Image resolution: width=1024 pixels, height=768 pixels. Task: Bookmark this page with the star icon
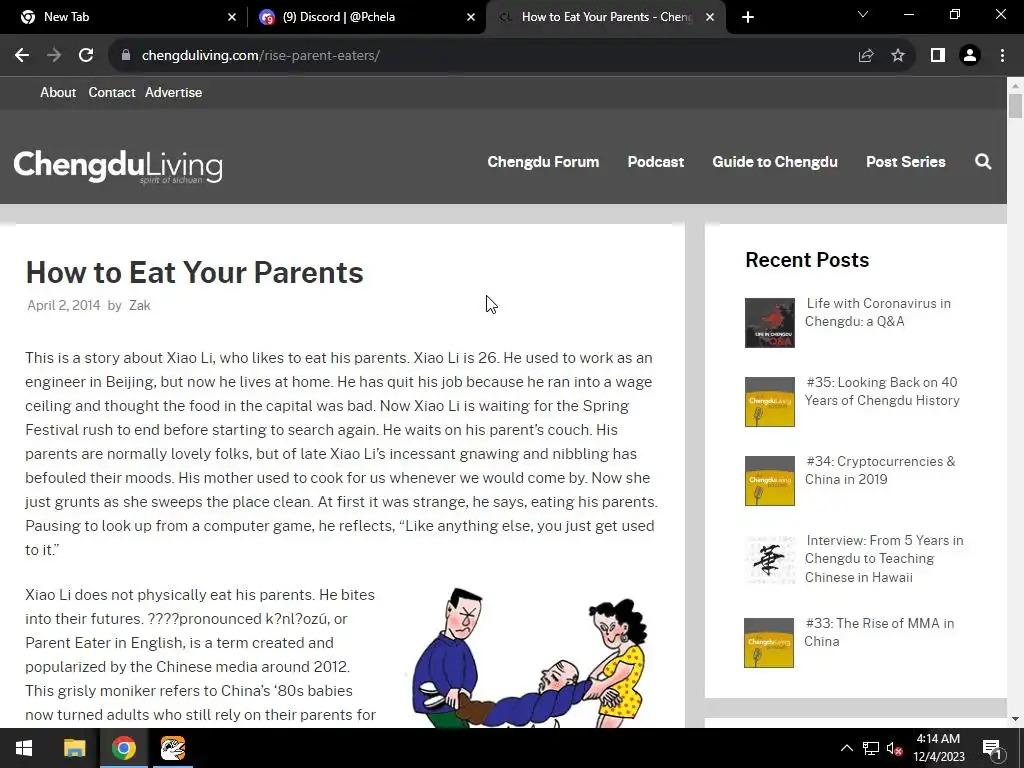[898, 56]
